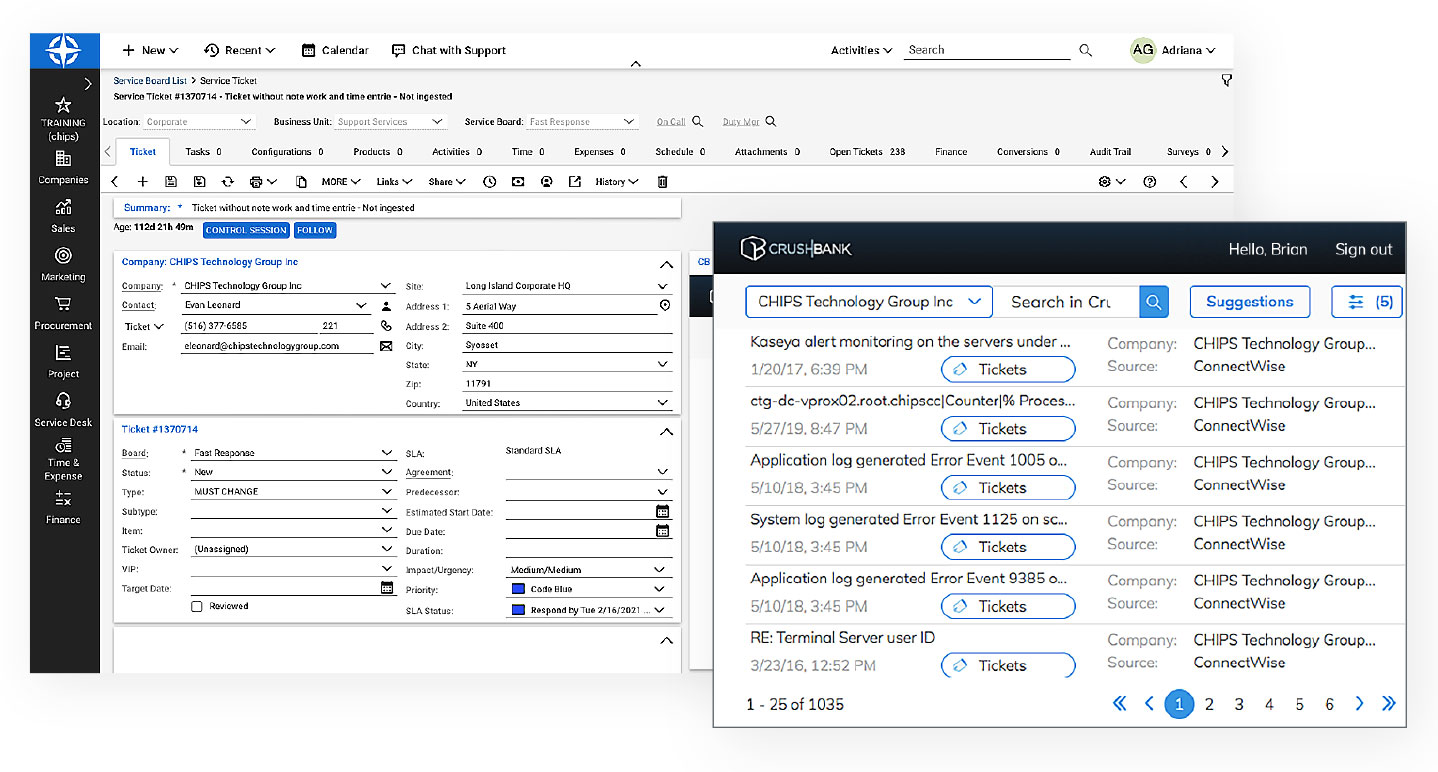
Task: Open calendar picker for Estimated Start Date
Action: click(662, 511)
